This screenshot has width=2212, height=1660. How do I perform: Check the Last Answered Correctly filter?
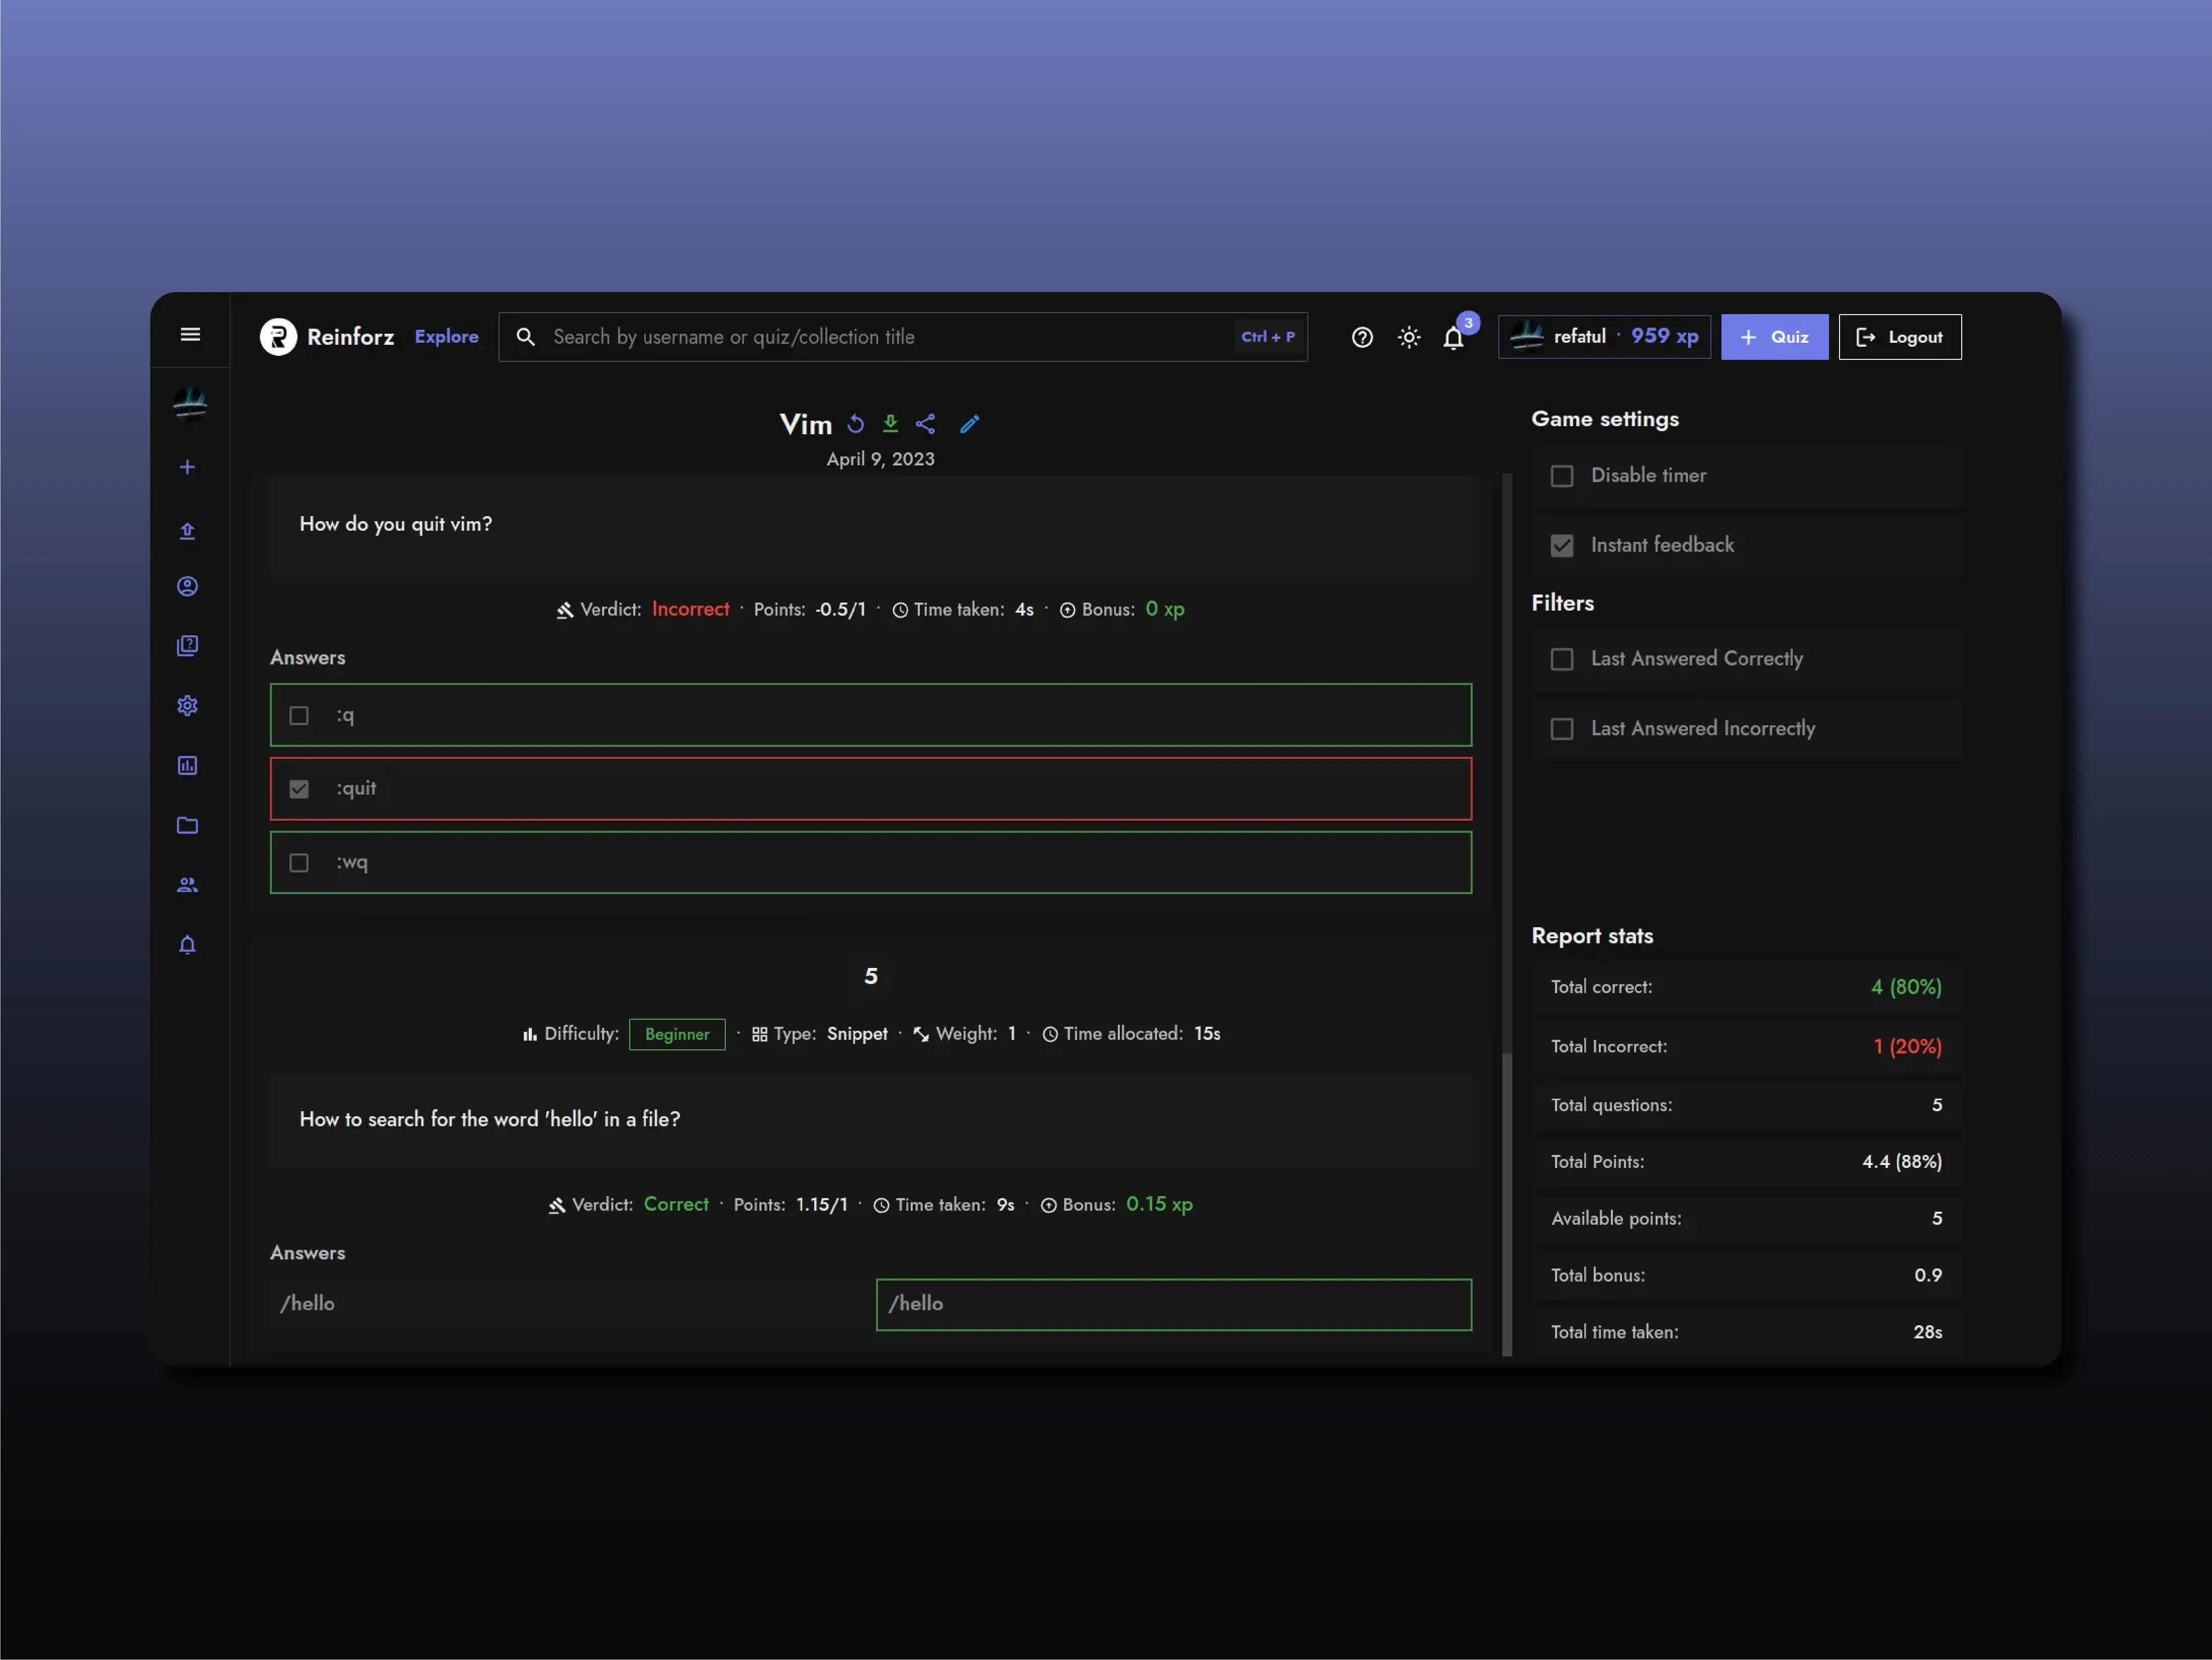click(x=1562, y=658)
